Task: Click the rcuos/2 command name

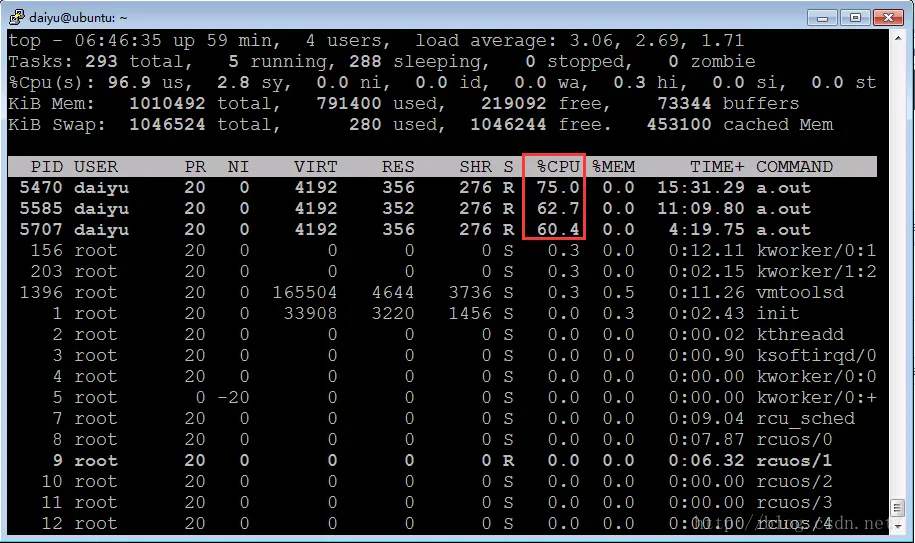Action: pos(794,482)
